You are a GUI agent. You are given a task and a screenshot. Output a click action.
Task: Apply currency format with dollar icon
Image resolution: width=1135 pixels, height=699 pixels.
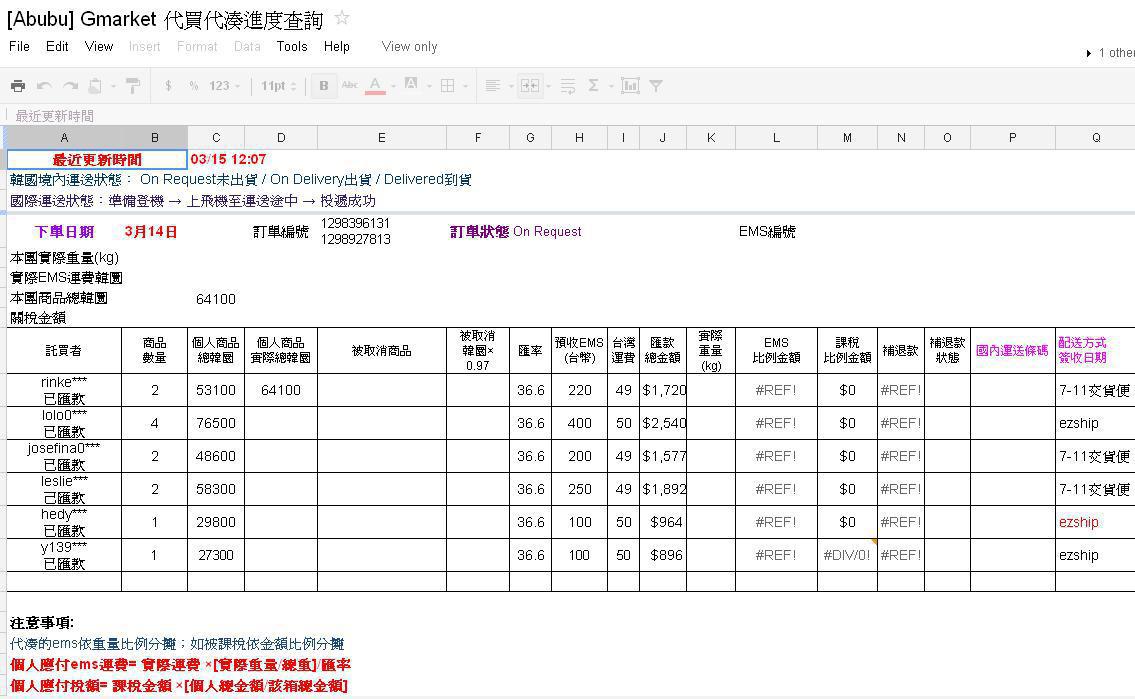click(168, 86)
